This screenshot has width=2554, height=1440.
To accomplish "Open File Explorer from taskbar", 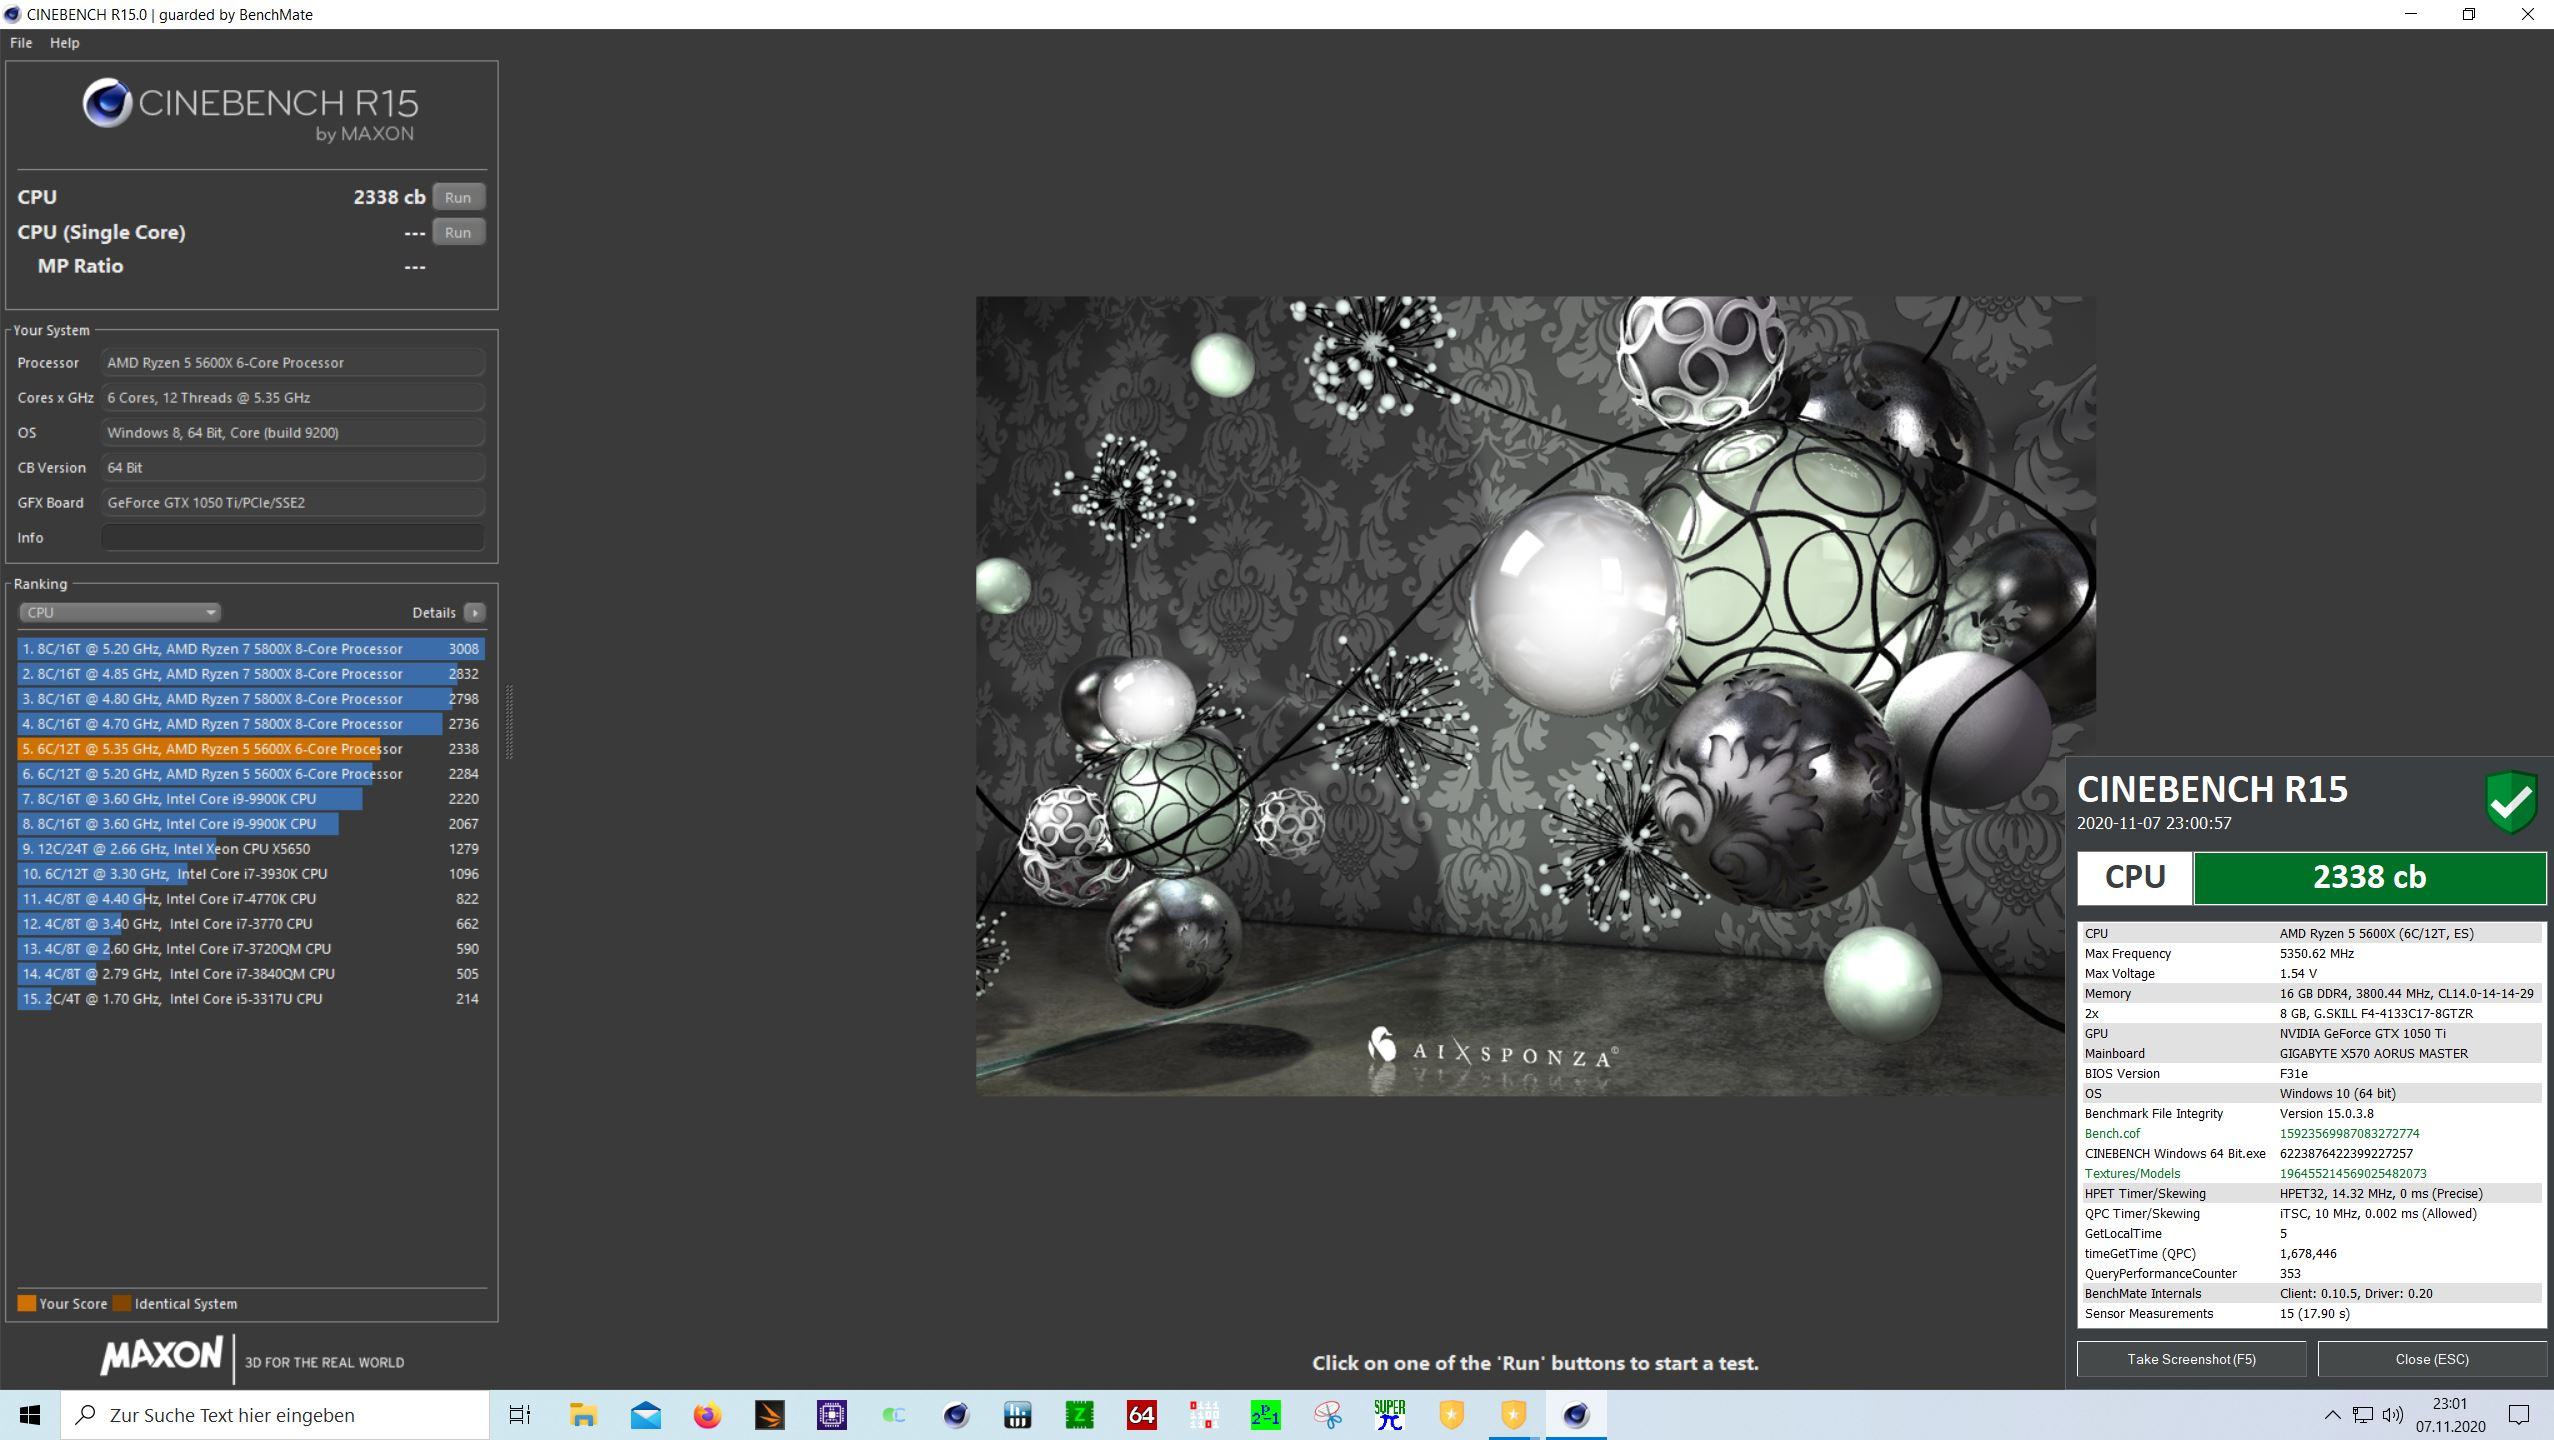I will point(583,1415).
